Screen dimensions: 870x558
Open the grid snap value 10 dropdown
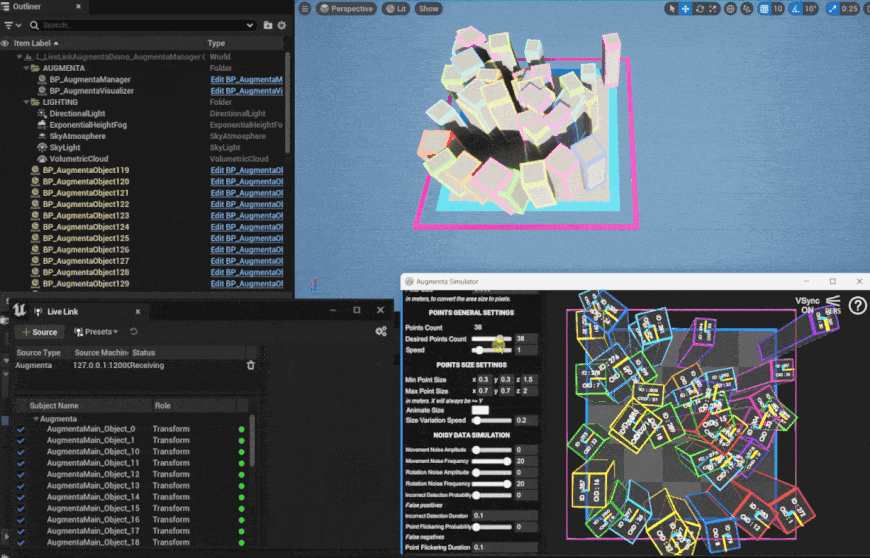coord(778,9)
